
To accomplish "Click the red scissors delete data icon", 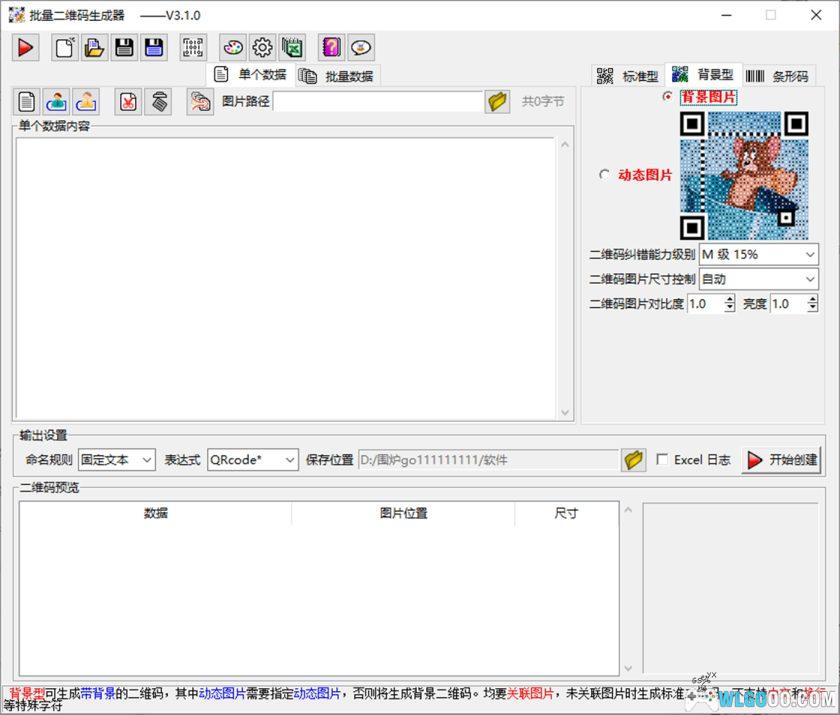I will click(129, 101).
